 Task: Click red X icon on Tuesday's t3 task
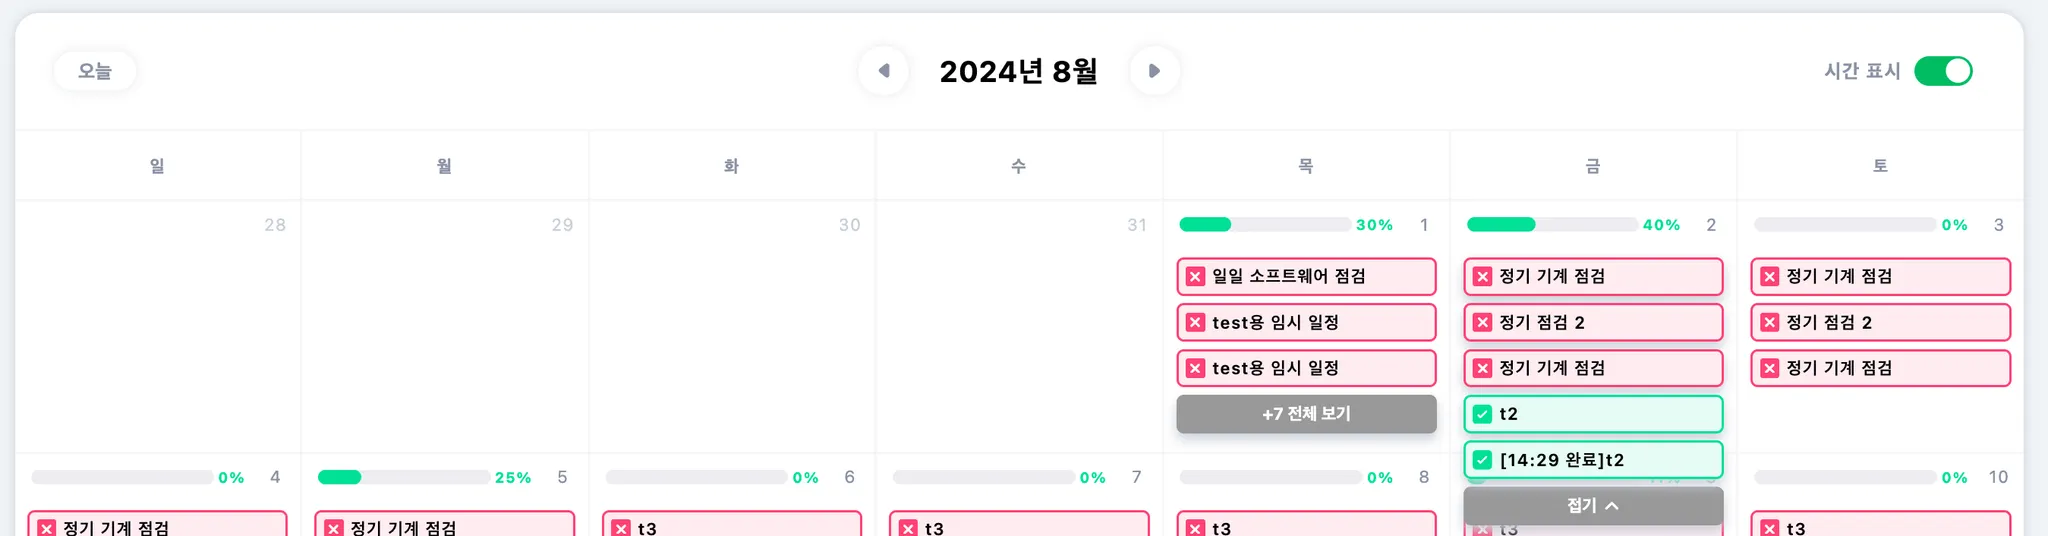click(x=621, y=528)
